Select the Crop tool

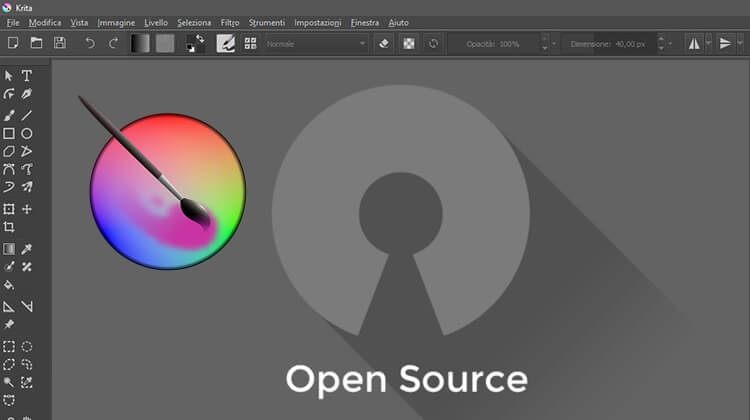point(9,227)
